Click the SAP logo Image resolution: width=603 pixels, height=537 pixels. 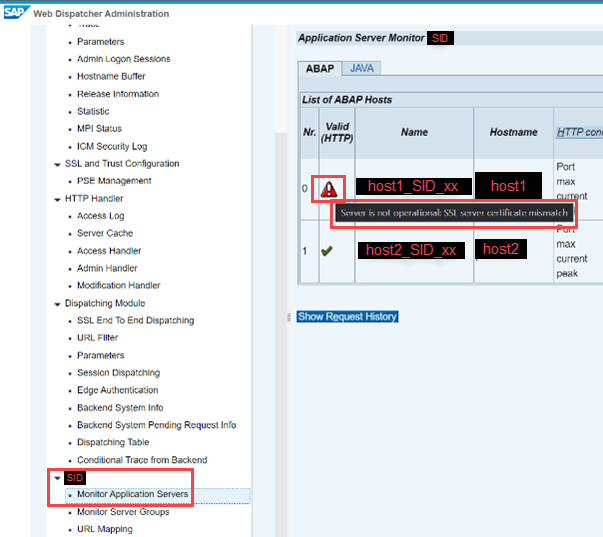[x=16, y=13]
